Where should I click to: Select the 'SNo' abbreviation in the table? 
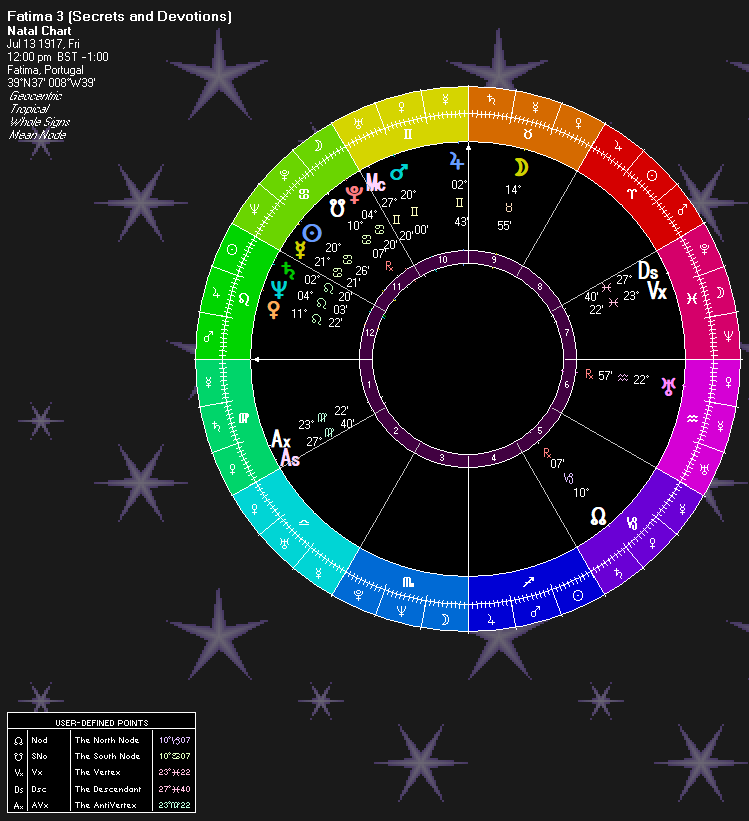coord(39,756)
